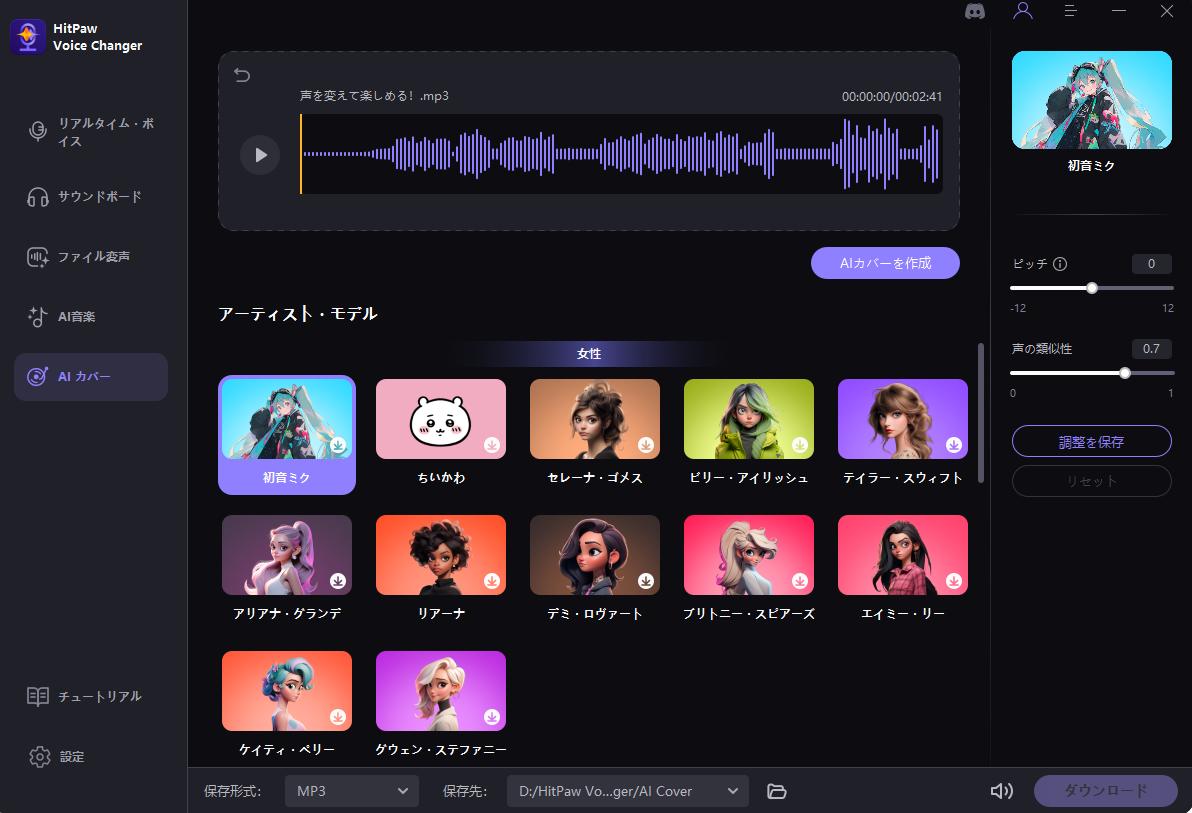The height and width of the screenshot is (813, 1192).
Task: Play the loaded mp3 audio
Action: [260, 155]
